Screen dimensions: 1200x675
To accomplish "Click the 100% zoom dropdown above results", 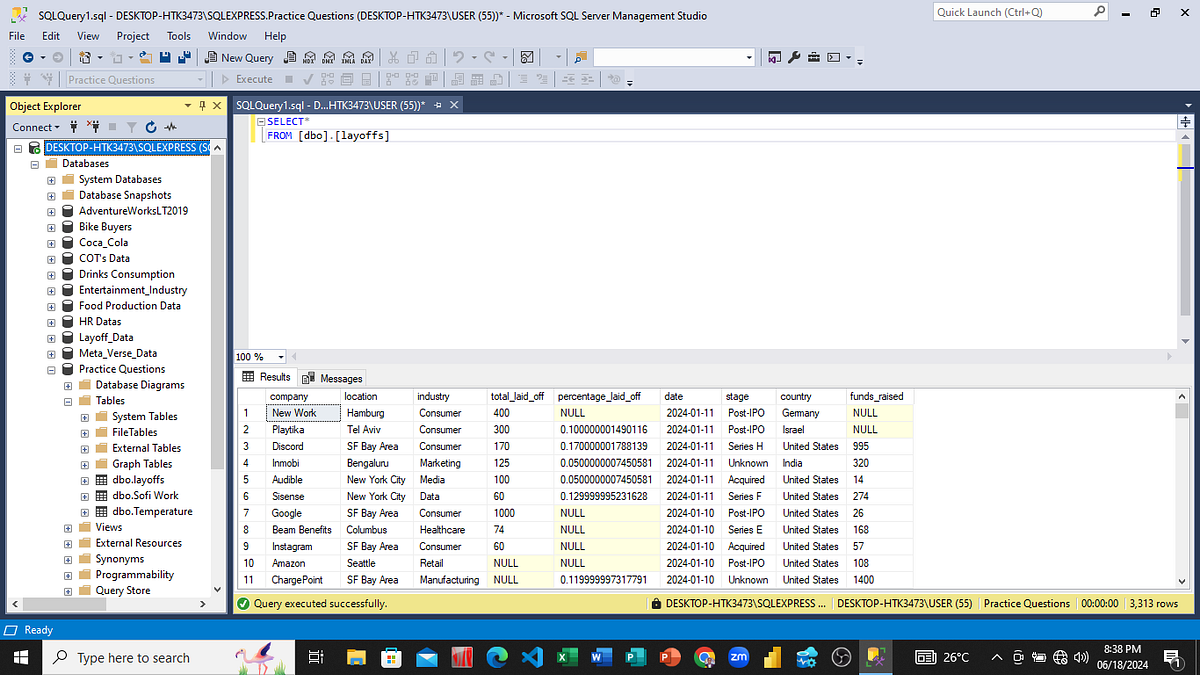I will (258, 357).
